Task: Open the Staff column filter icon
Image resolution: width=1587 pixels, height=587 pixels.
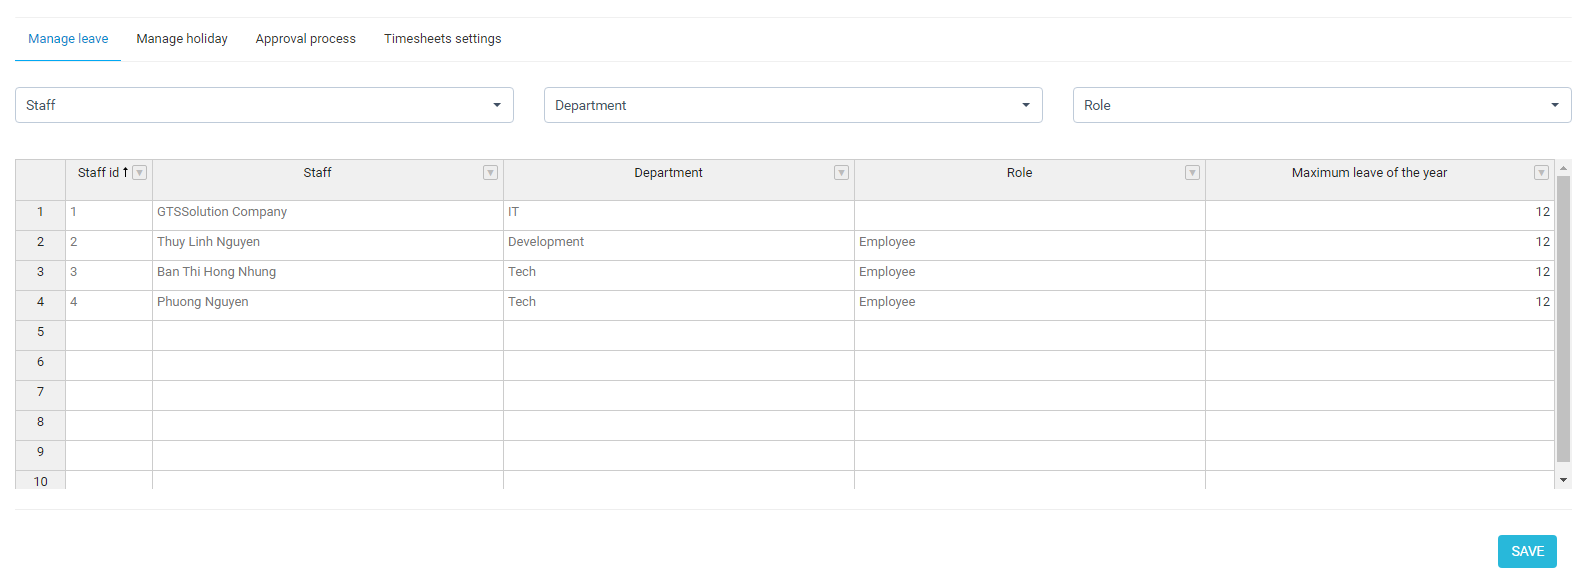Action: [x=491, y=173]
